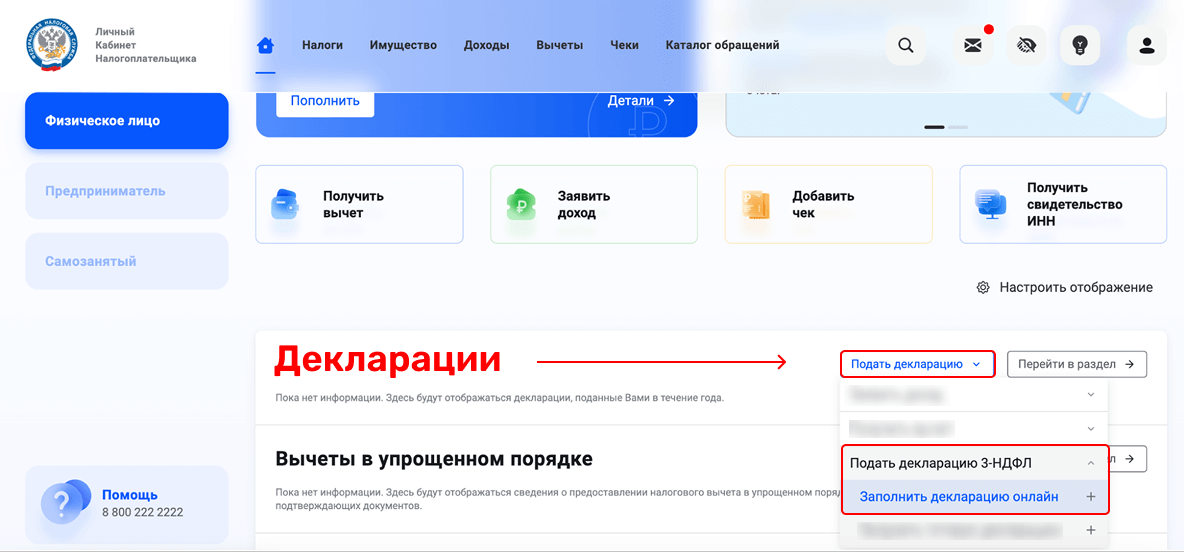Click the wallet icon of Получить вычет

click(286, 205)
